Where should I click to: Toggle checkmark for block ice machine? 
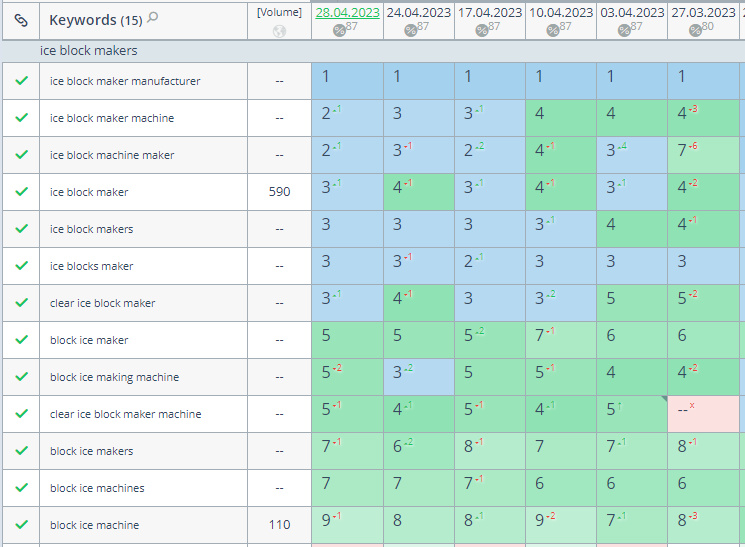coord(20,525)
